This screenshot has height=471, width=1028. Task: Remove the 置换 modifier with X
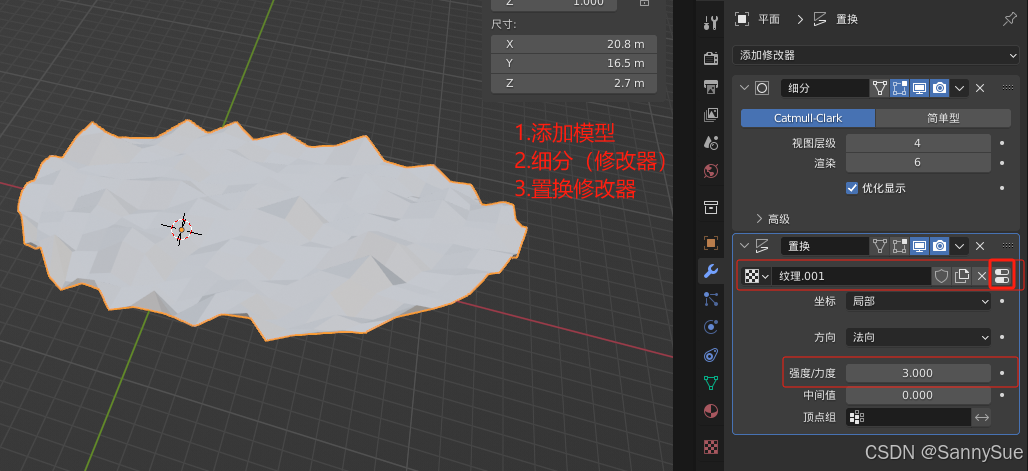[979, 246]
